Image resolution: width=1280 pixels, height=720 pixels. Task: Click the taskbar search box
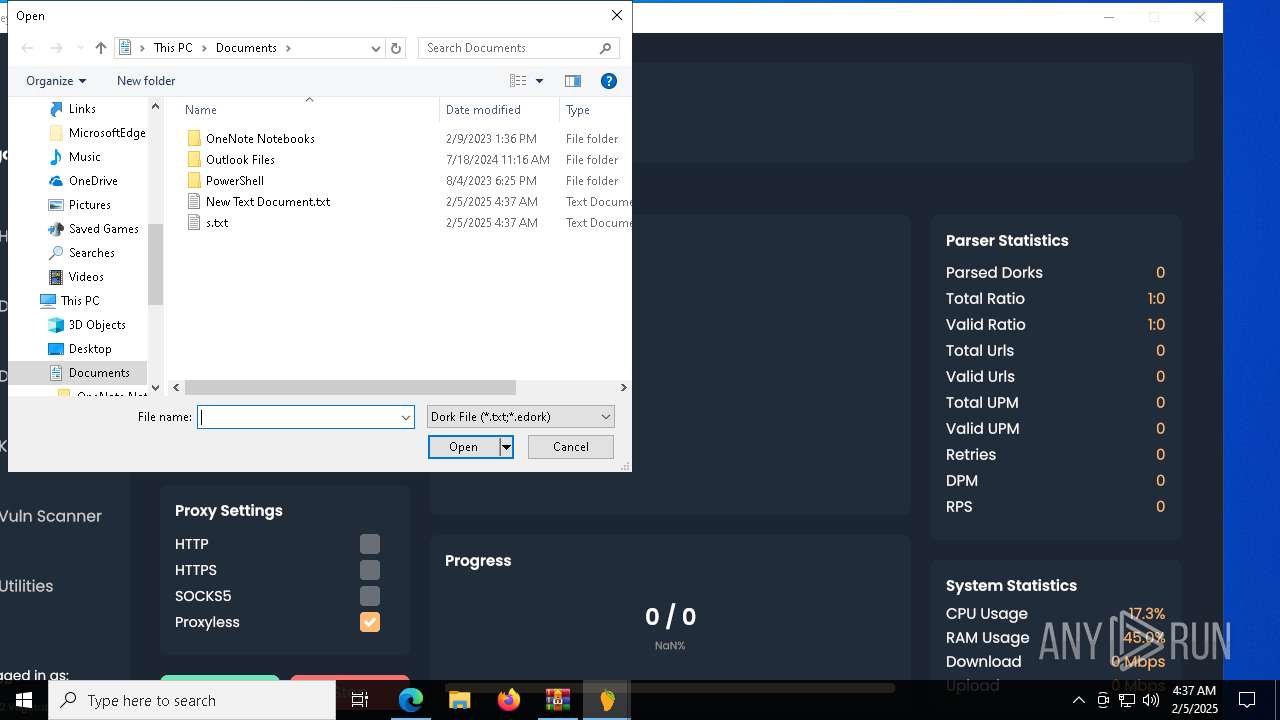pyautogui.click(x=192, y=700)
